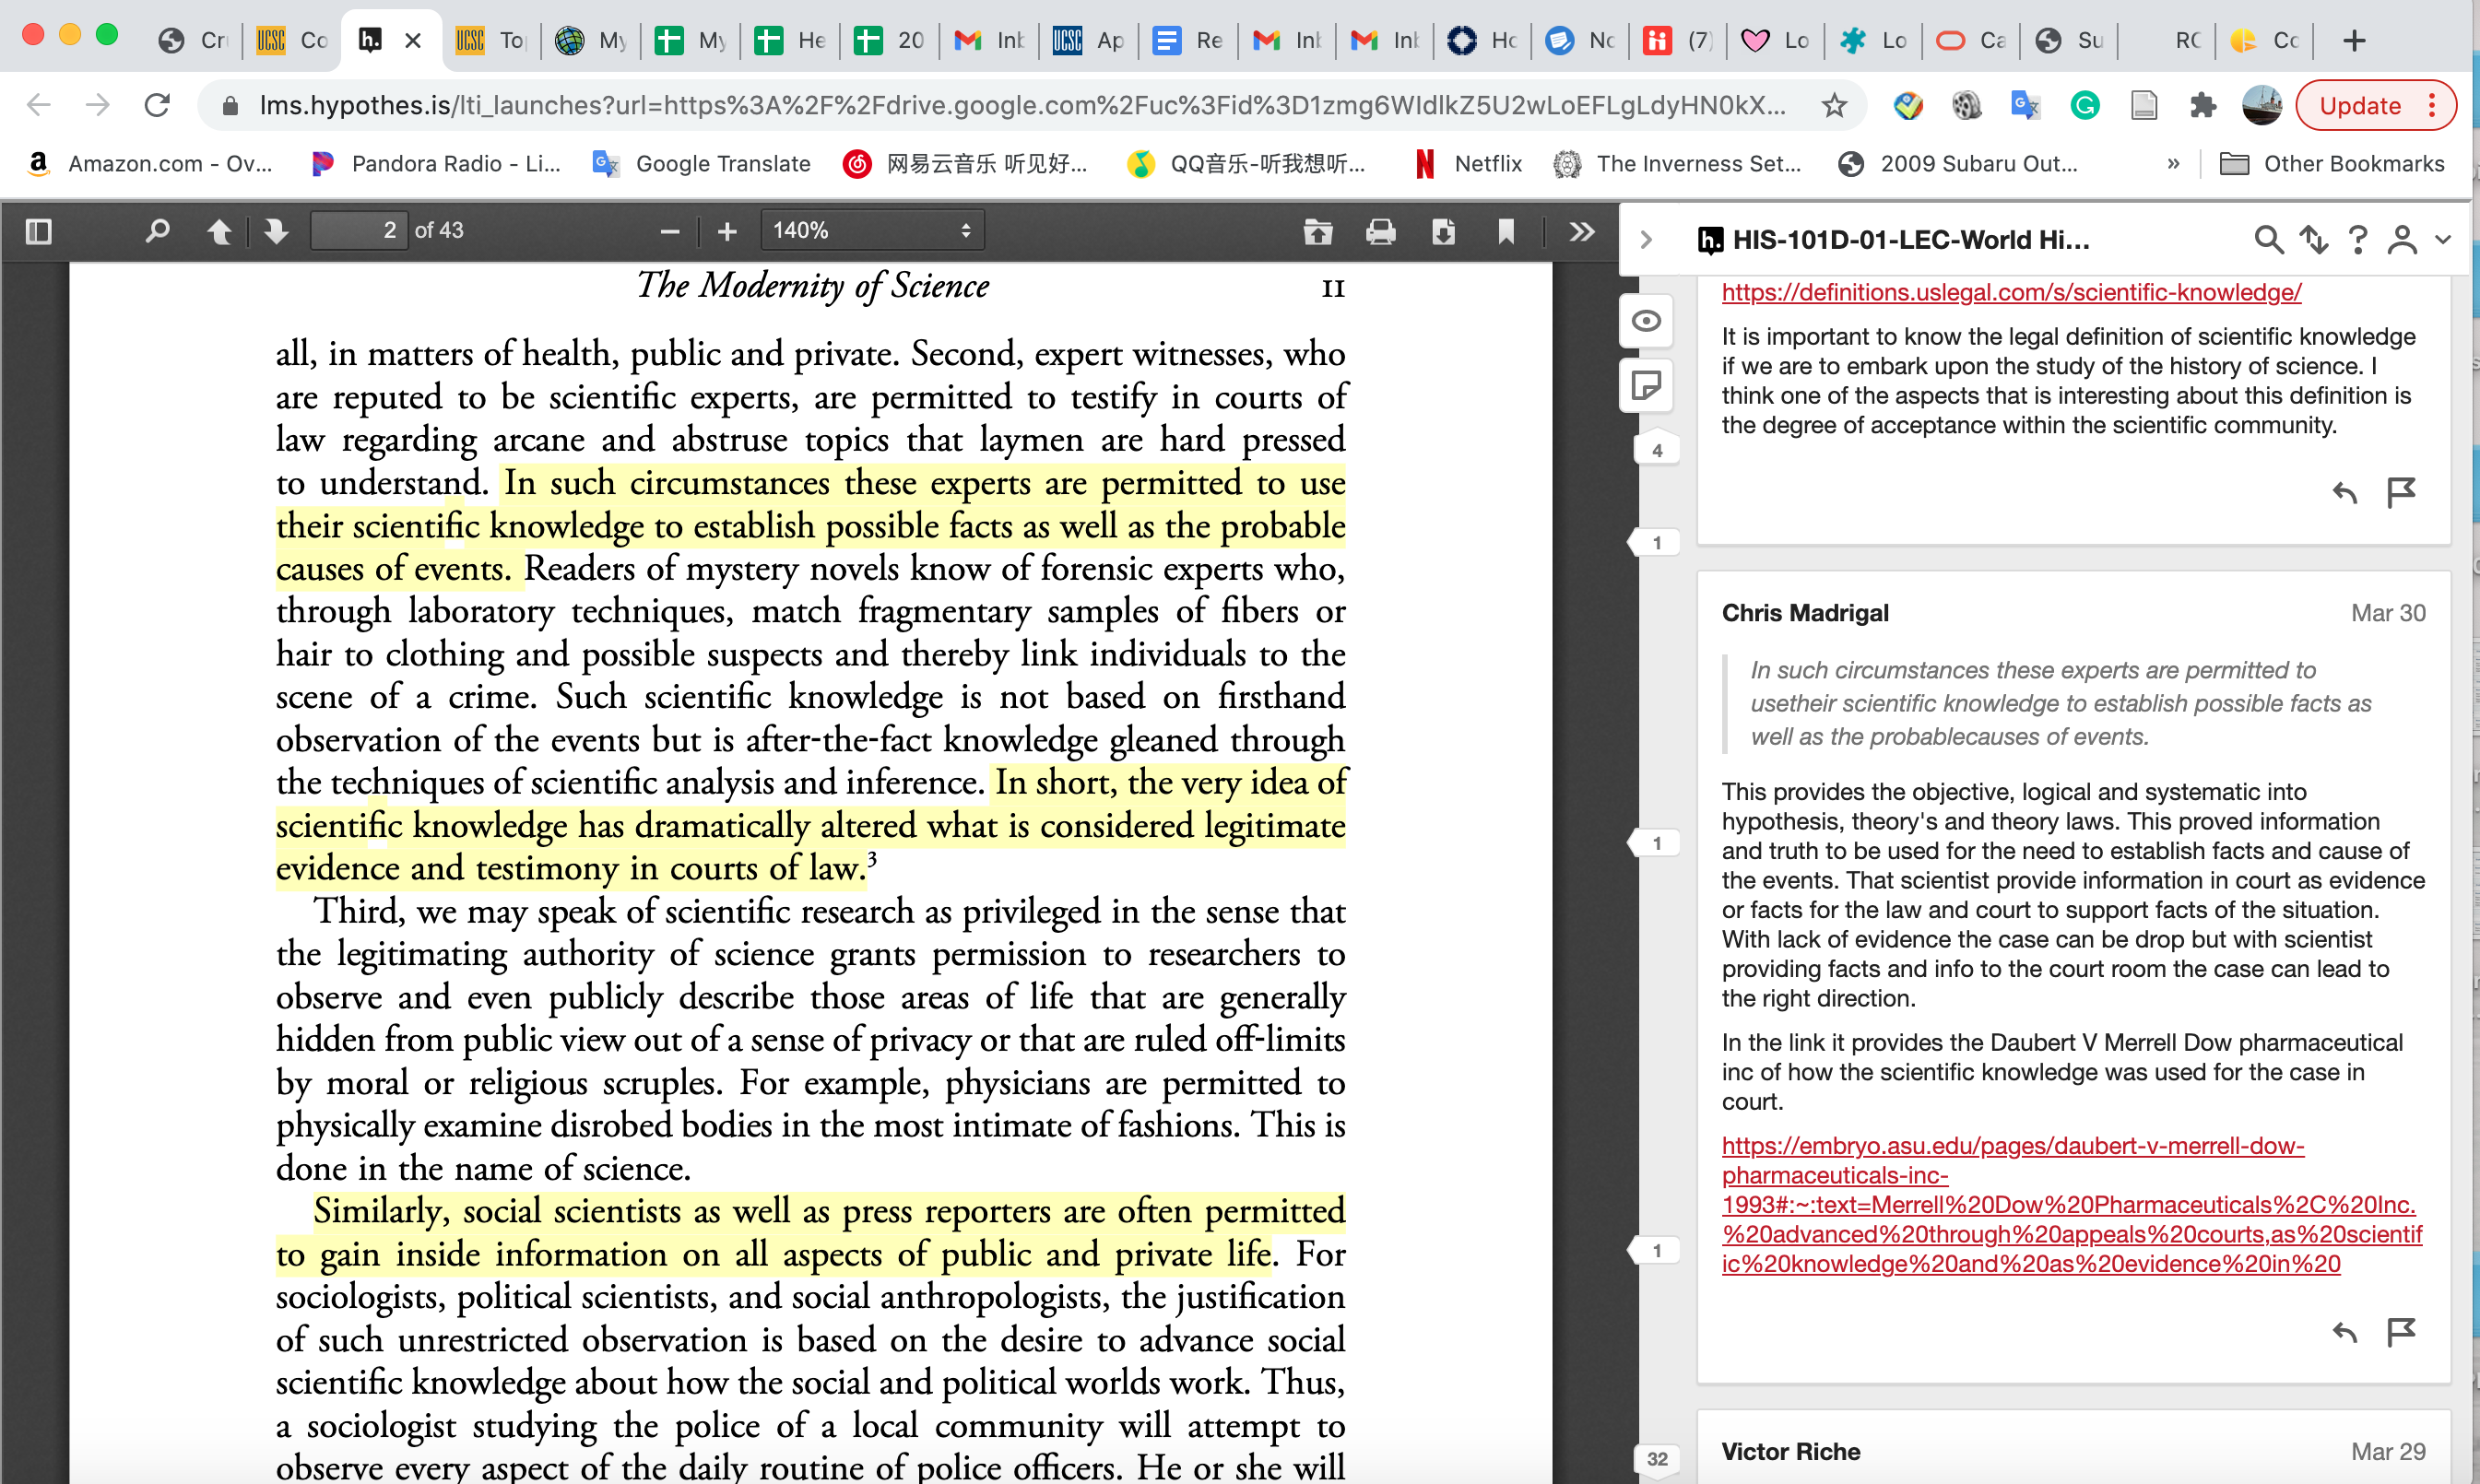Click the Chrome Update button
The width and height of the screenshot is (2480, 1484).
(x=2360, y=105)
